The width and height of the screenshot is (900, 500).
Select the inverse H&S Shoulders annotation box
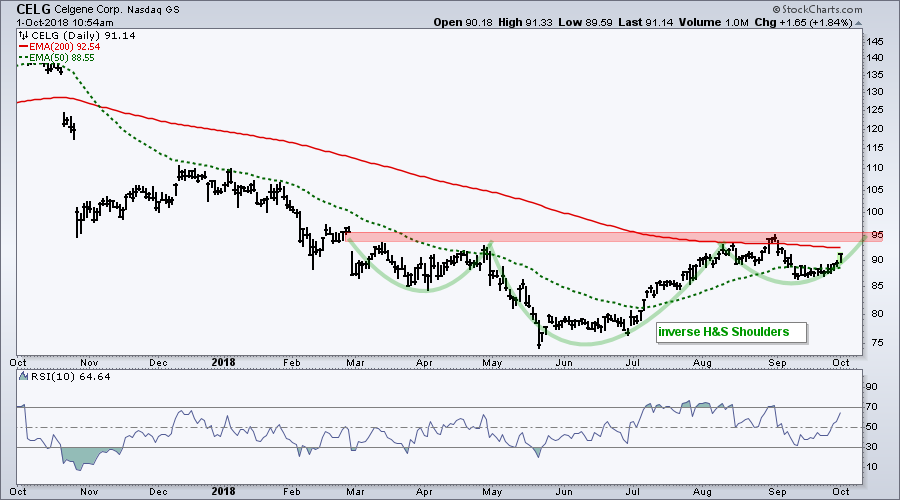click(x=731, y=332)
